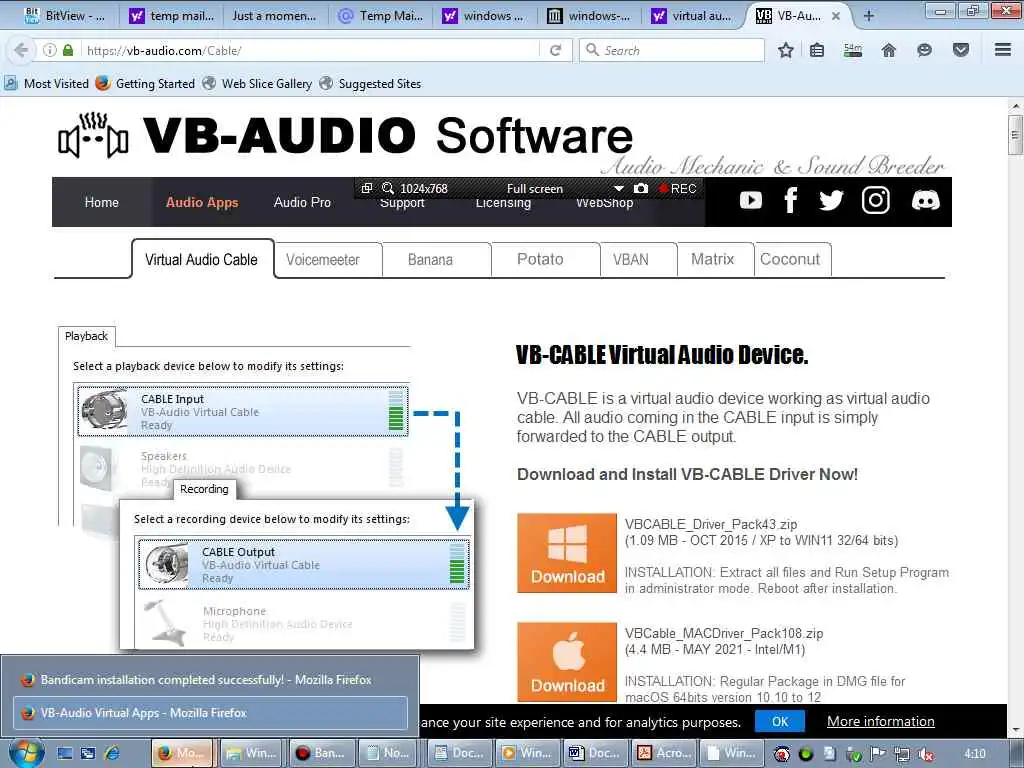Click the muted volume tray icon
The width and height of the screenshot is (1024, 768).
pos(925,754)
